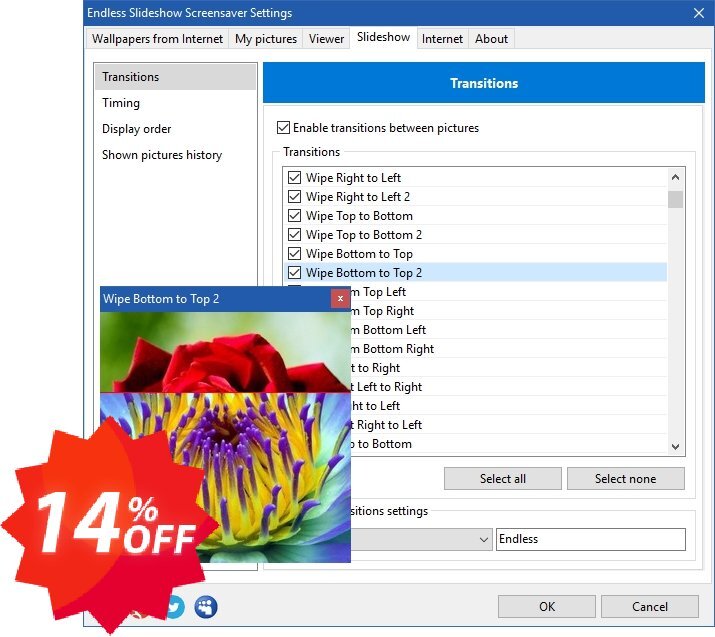Uncheck the Wipe Right to Left checkbox
Image resolution: width=715 pixels, height=637 pixels.
coord(295,177)
